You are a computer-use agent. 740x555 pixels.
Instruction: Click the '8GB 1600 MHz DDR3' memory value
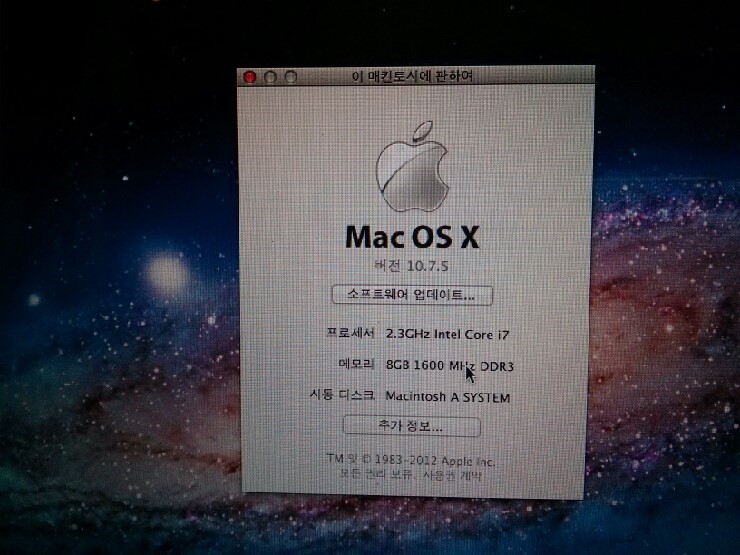447,365
